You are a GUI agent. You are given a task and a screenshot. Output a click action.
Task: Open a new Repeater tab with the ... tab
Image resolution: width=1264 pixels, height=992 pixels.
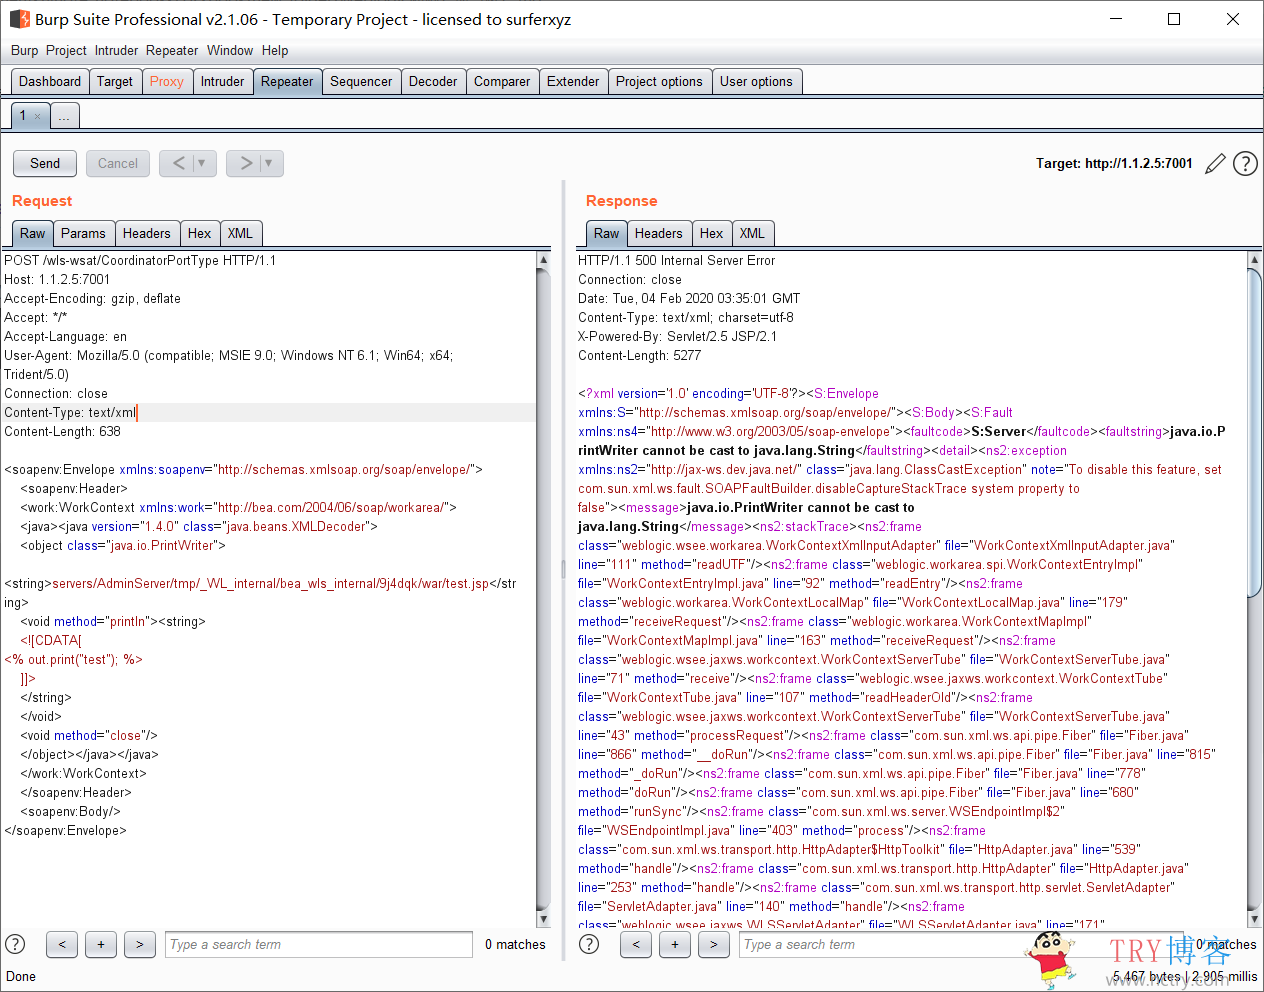pyautogui.click(x=64, y=116)
